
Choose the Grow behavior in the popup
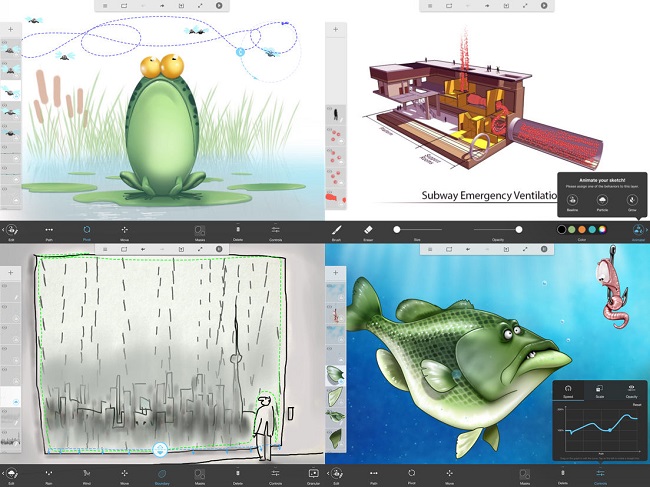click(630, 198)
